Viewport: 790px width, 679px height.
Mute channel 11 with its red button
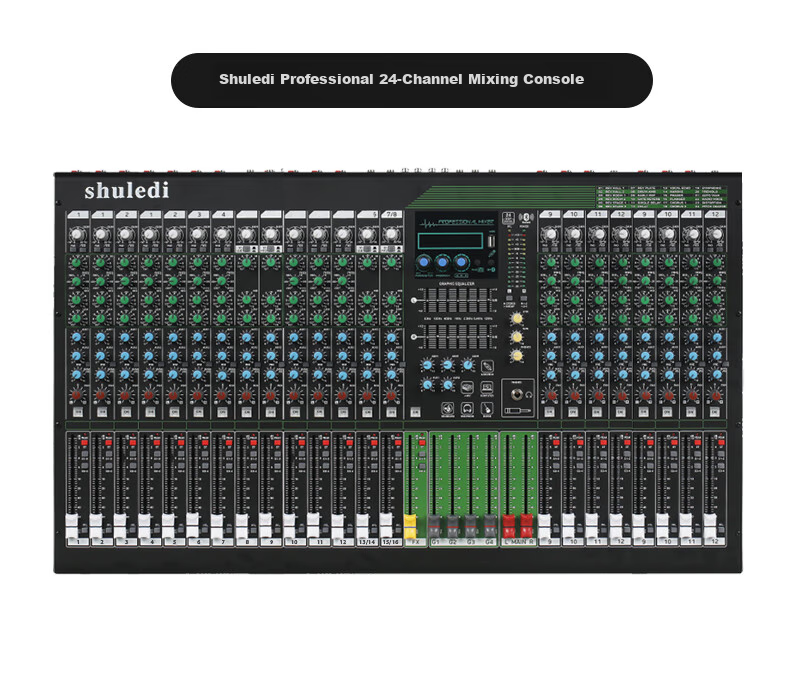pos(326,443)
